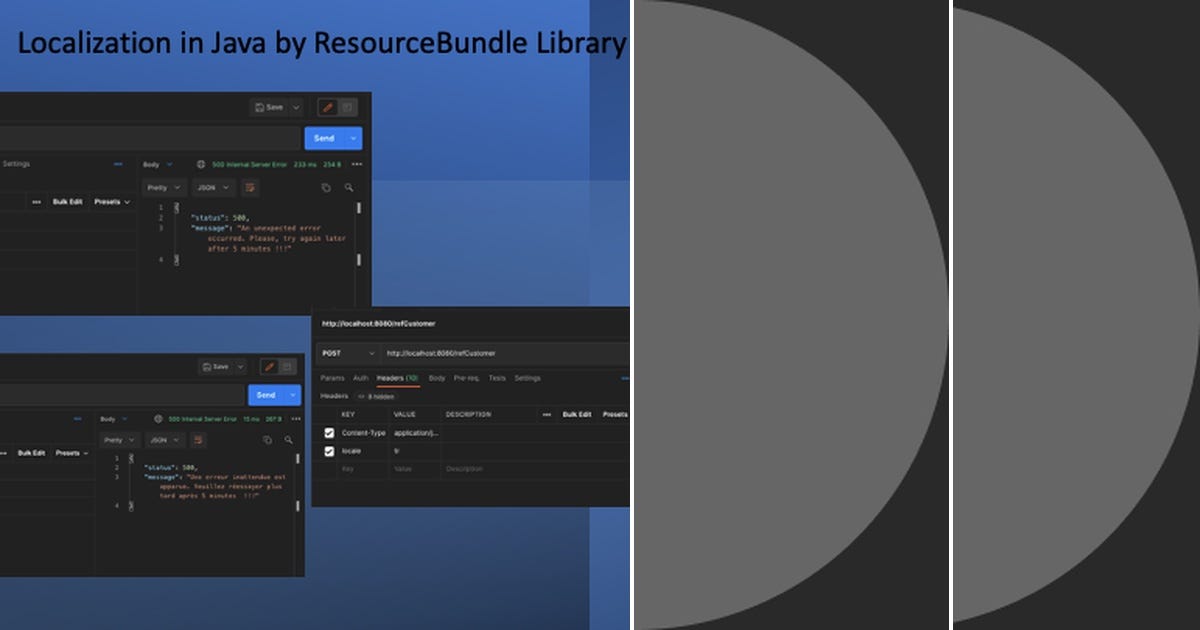Viewport: 1200px width, 630px height.
Task: Copy the English error response JSON
Action: (x=327, y=187)
